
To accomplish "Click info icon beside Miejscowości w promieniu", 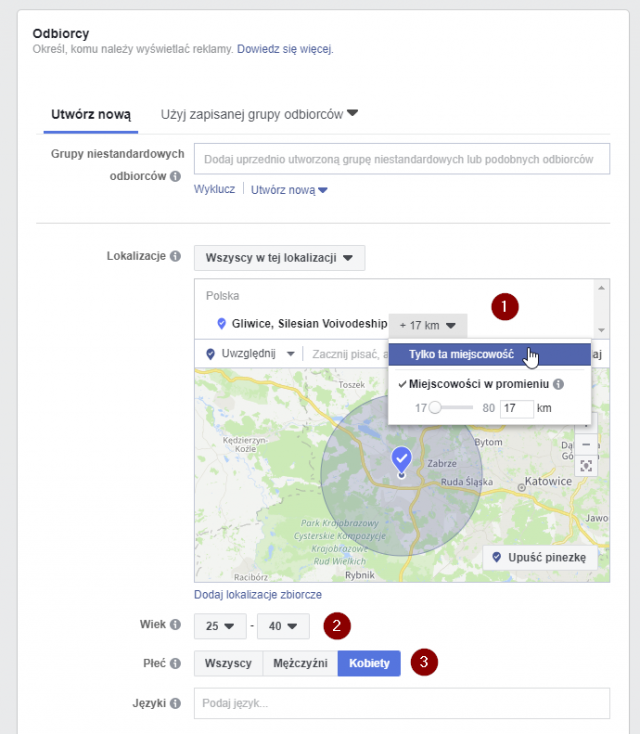I will click(x=558, y=384).
